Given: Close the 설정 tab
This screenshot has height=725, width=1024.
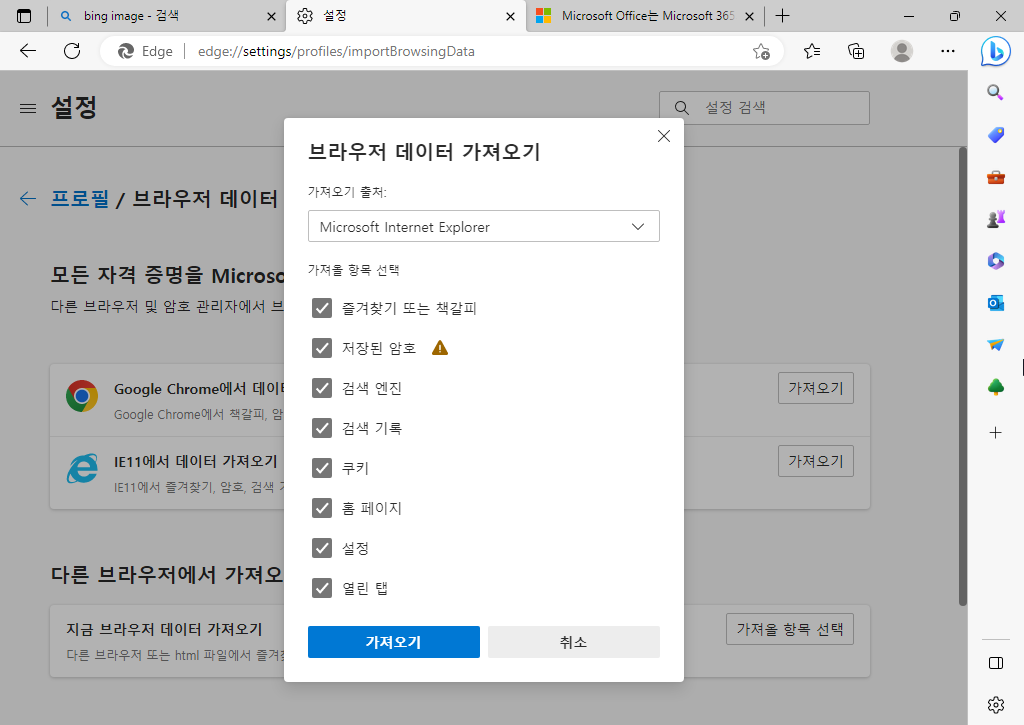Looking at the screenshot, I should tap(510, 16).
